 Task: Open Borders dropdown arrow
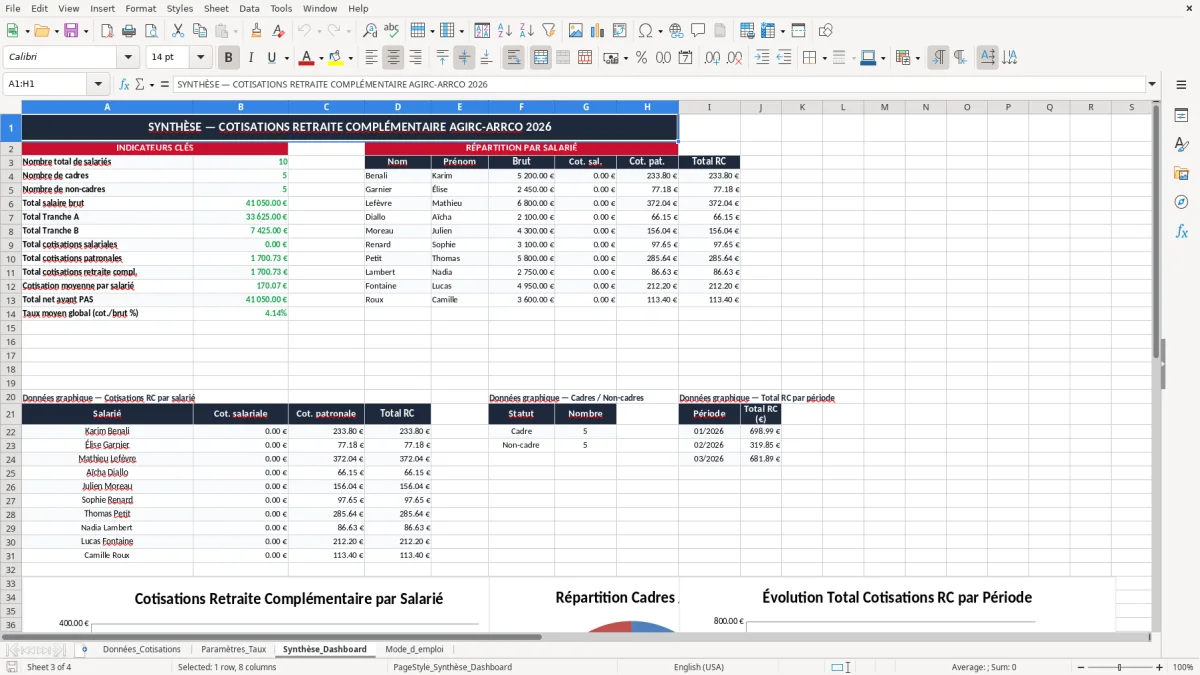[x=823, y=58]
